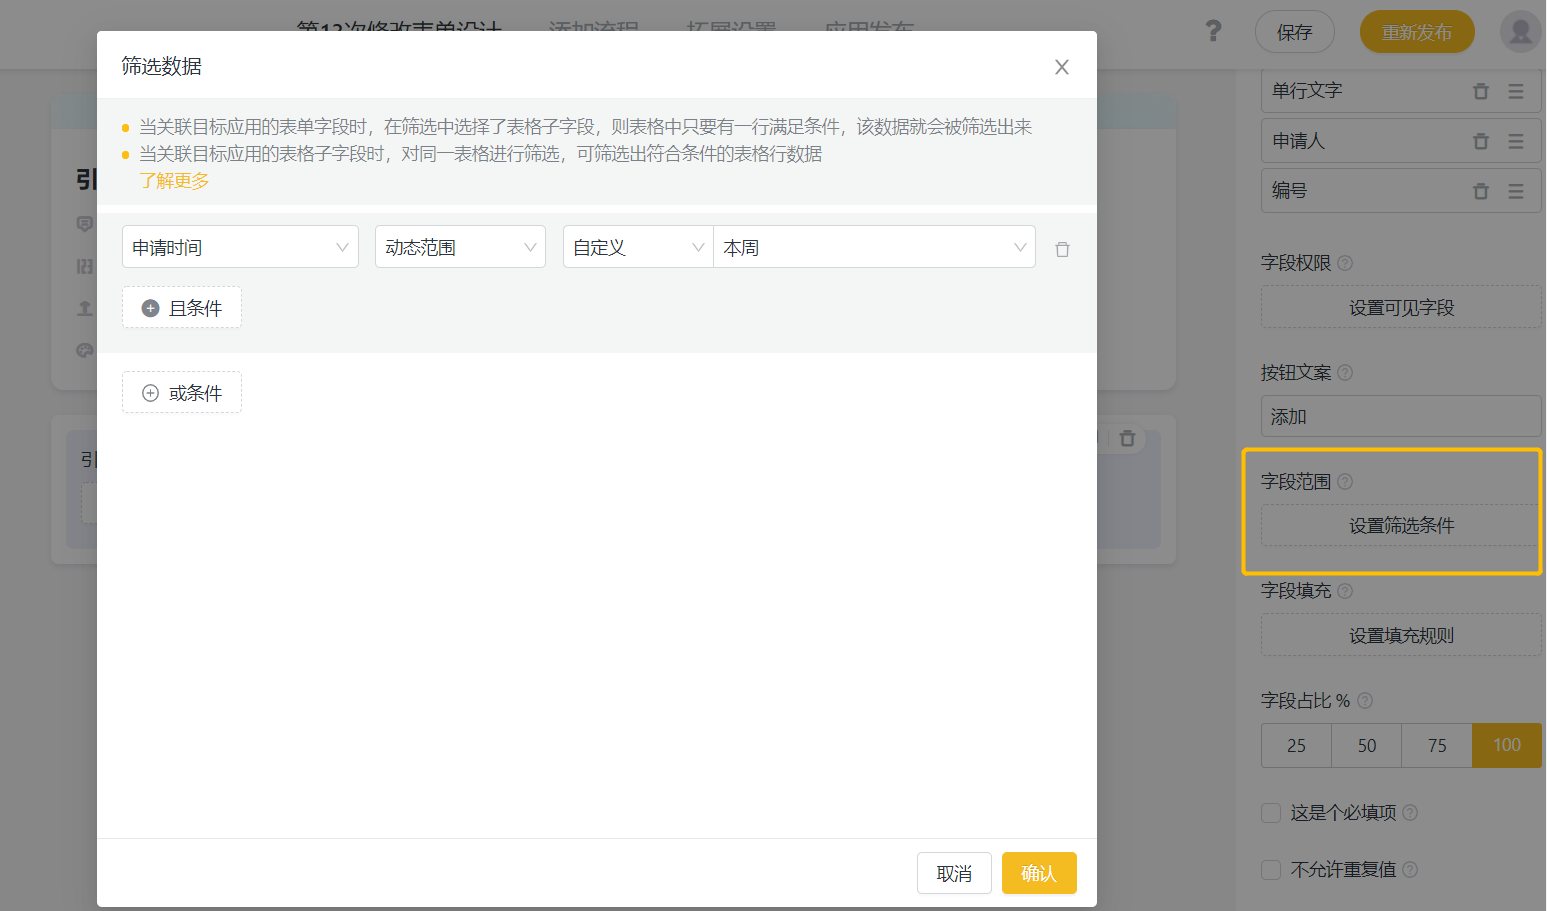1547x911 pixels.
Task: Open the 申请时间 field dropdown
Action: [240, 247]
